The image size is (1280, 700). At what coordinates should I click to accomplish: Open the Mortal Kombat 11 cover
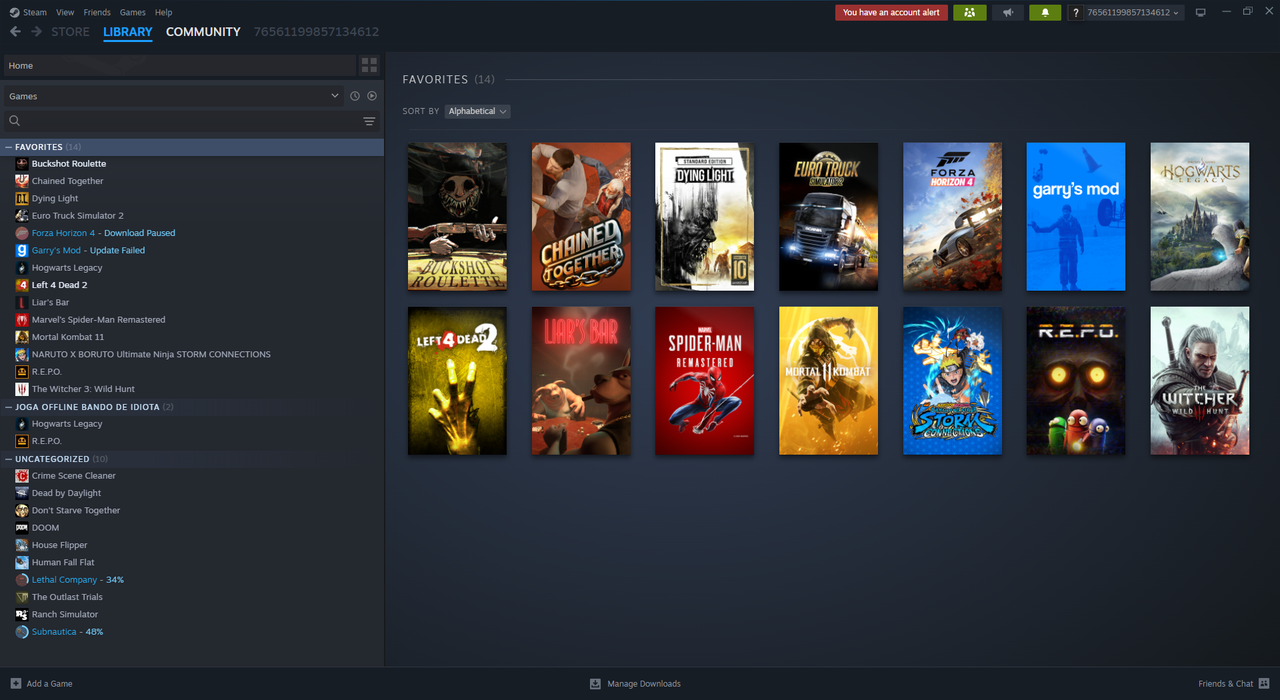pyautogui.click(x=828, y=381)
